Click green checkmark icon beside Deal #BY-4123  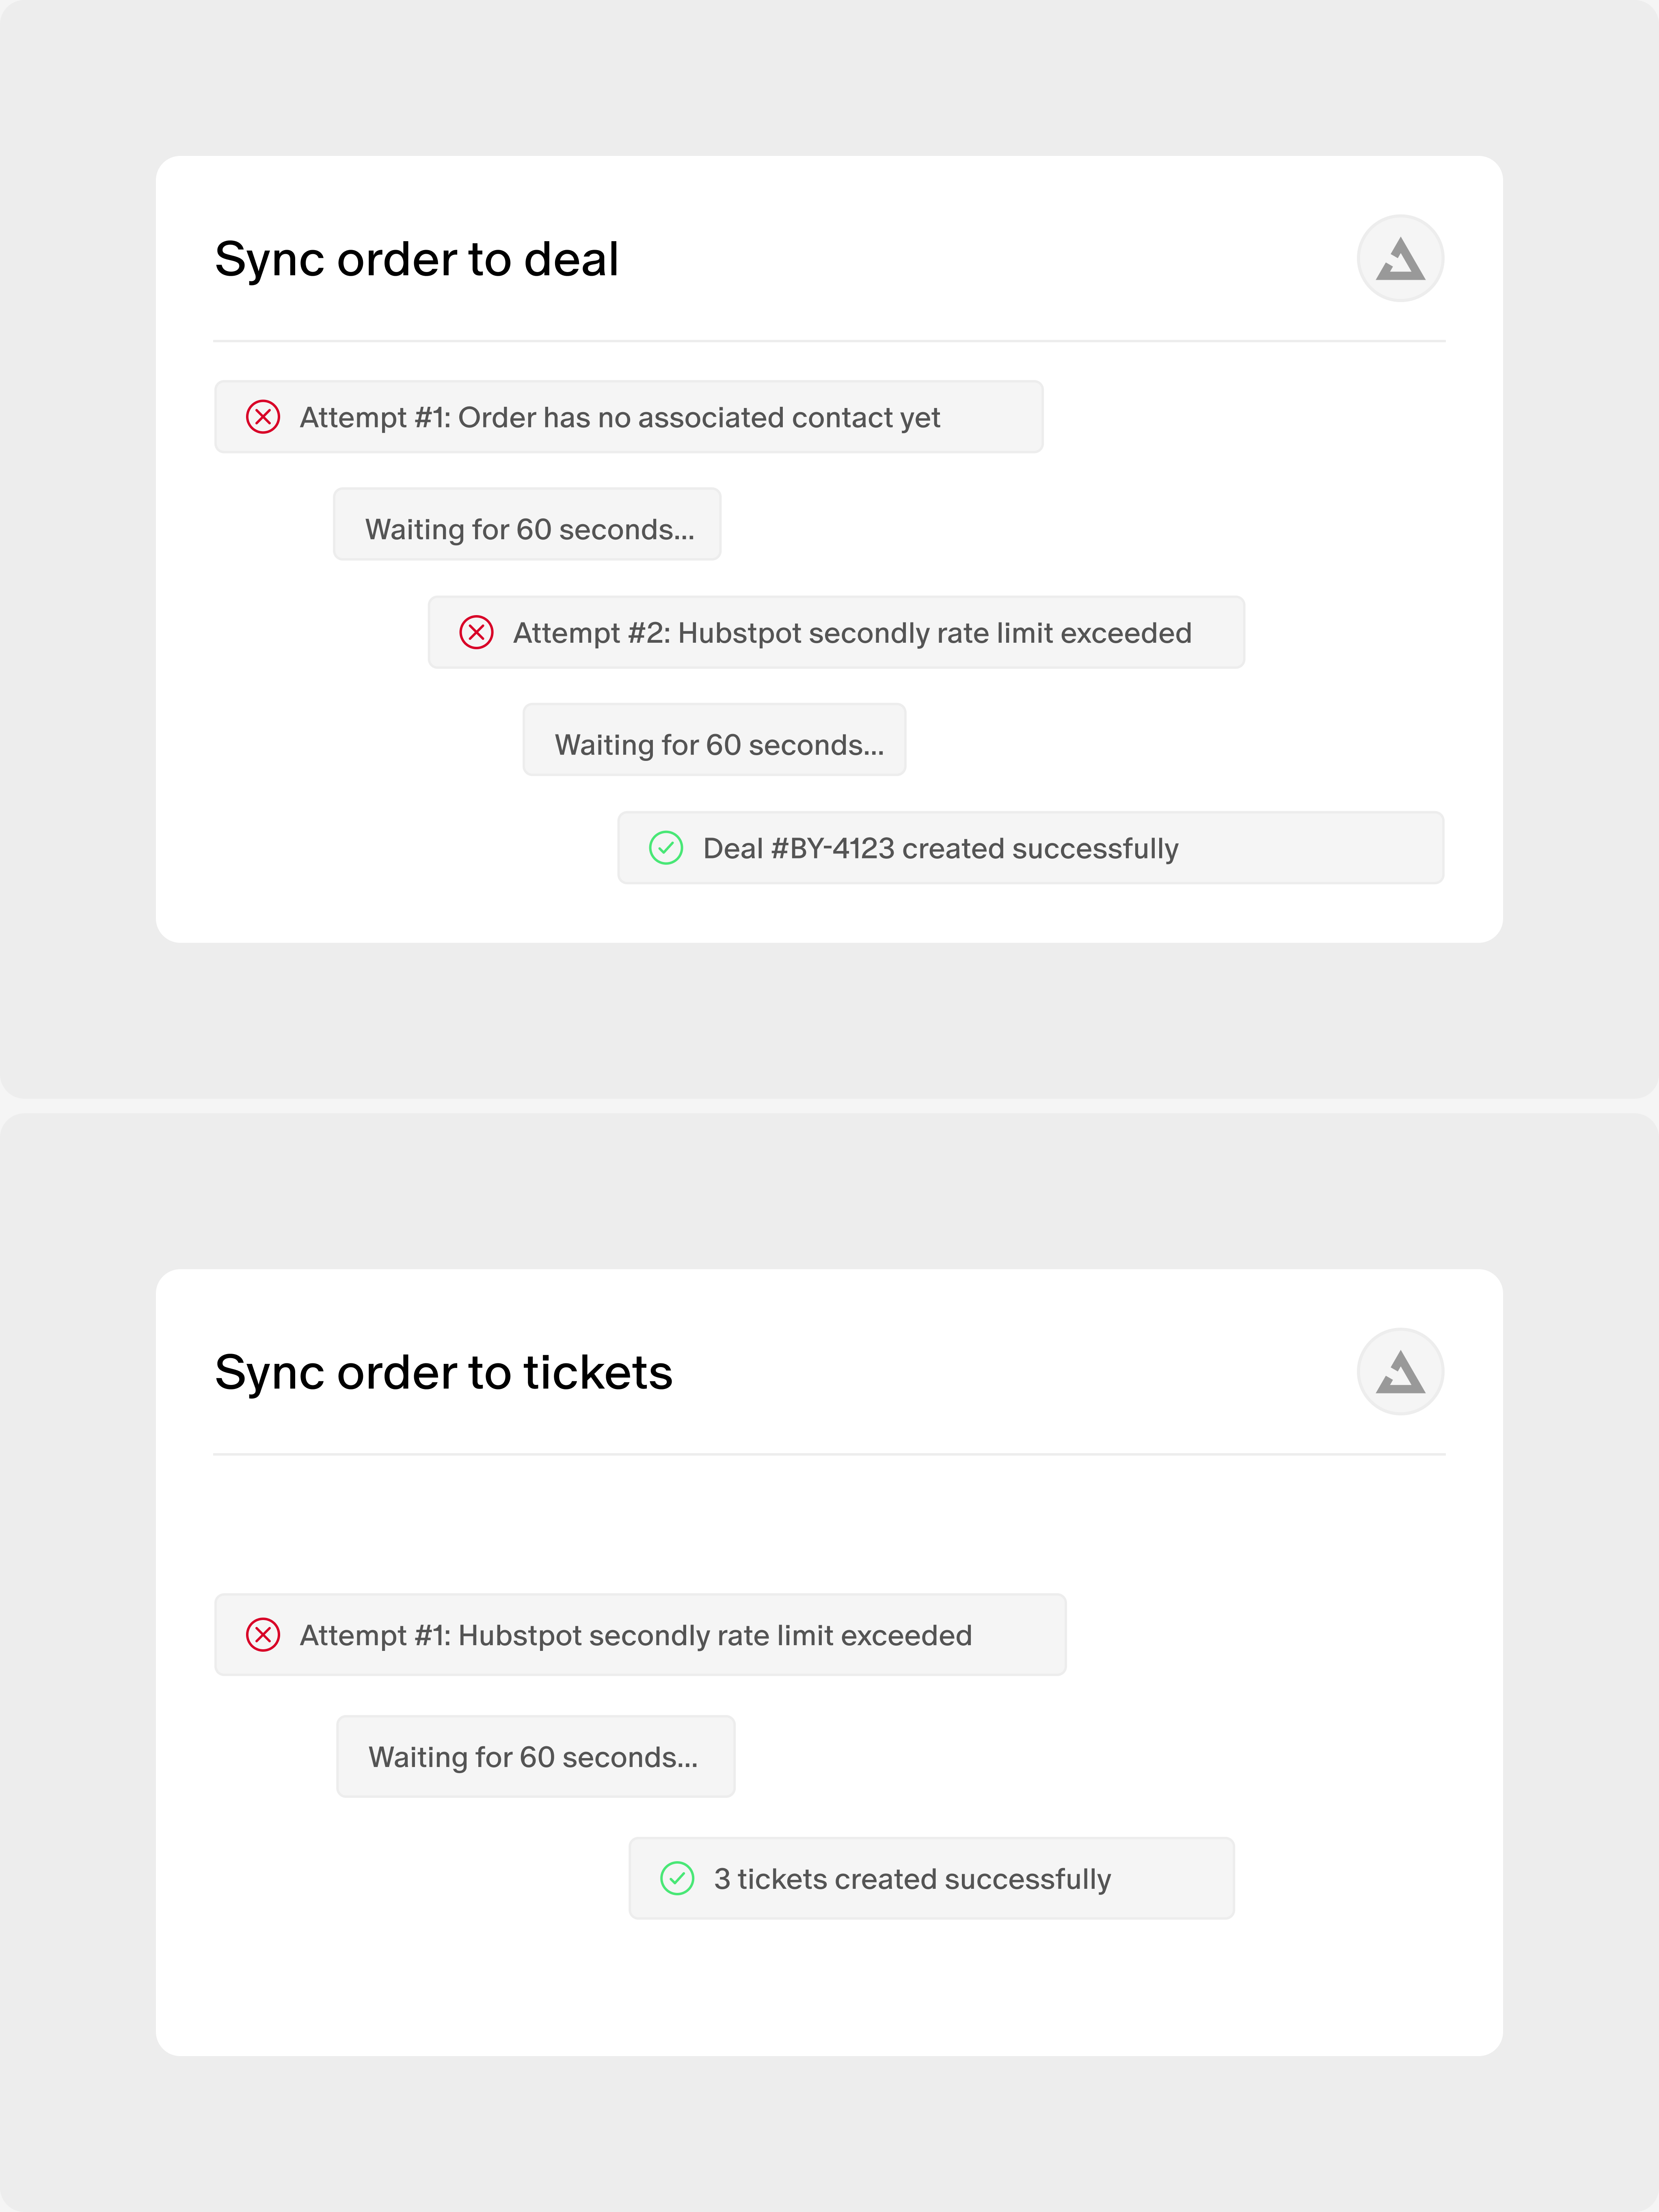coord(666,848)
